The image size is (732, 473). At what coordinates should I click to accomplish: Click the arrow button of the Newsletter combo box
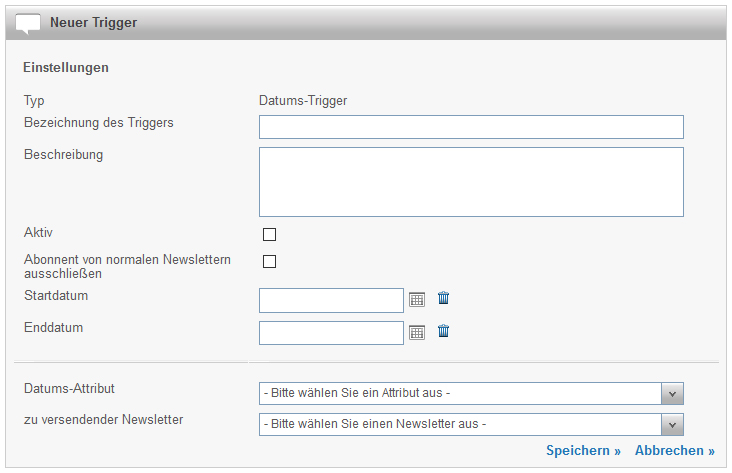tap(673, 424)
